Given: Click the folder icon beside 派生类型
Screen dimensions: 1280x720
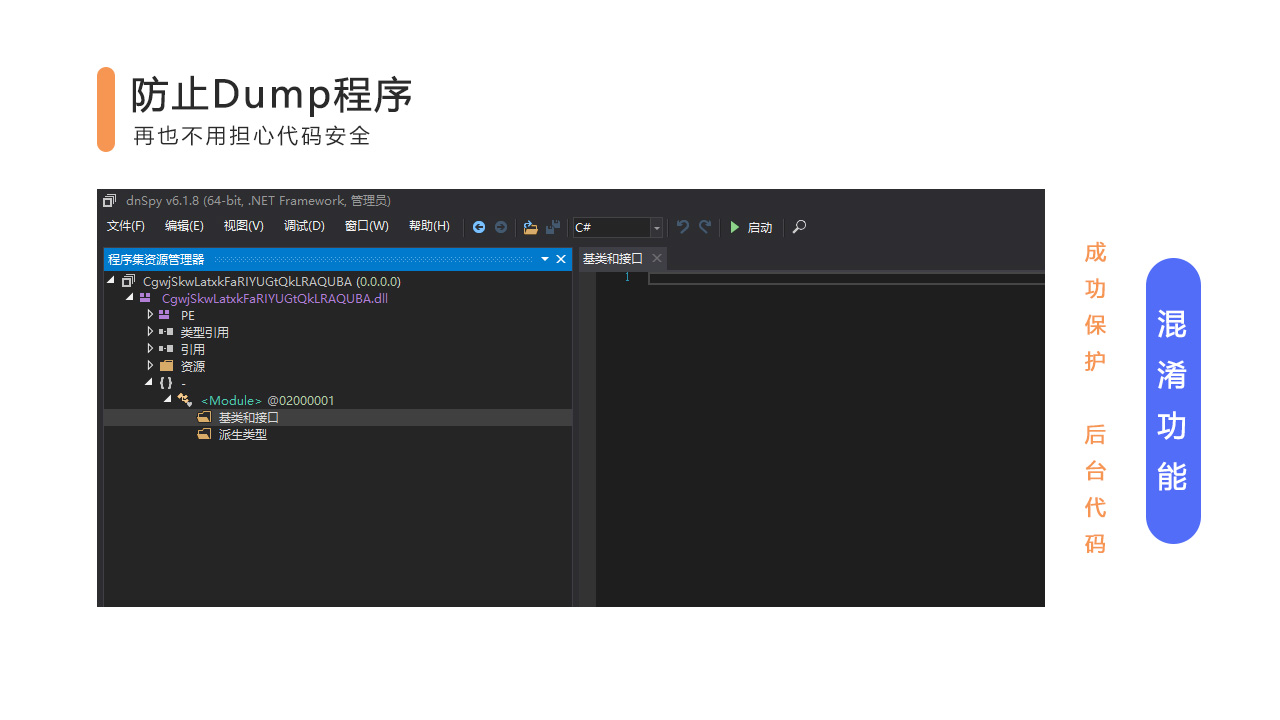Looking at the screenshot, I should click(204, 434).
